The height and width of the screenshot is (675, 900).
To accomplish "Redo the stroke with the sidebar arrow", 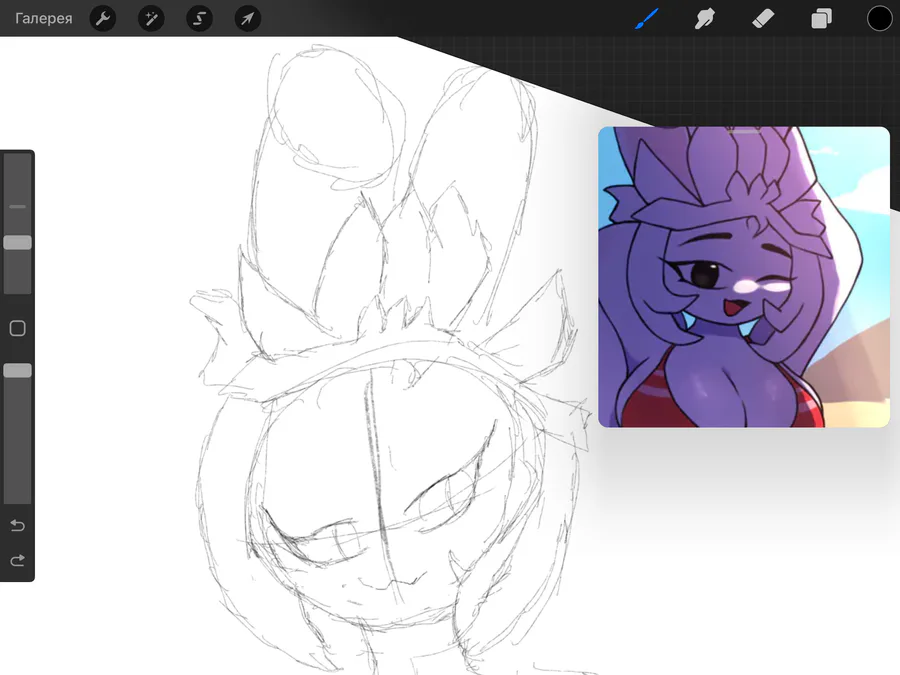I will (17, 560).
